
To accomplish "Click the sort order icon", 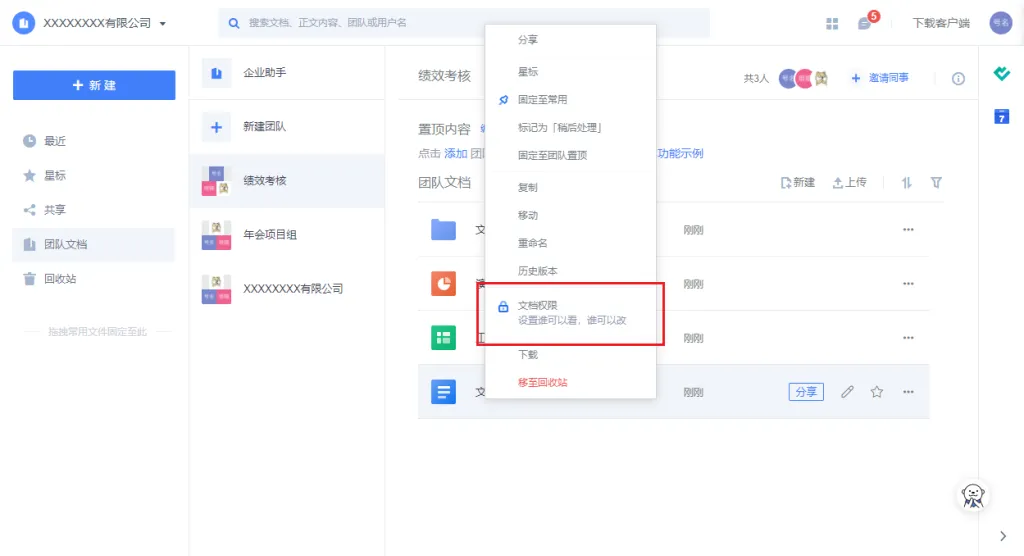I will pos(906,183).
